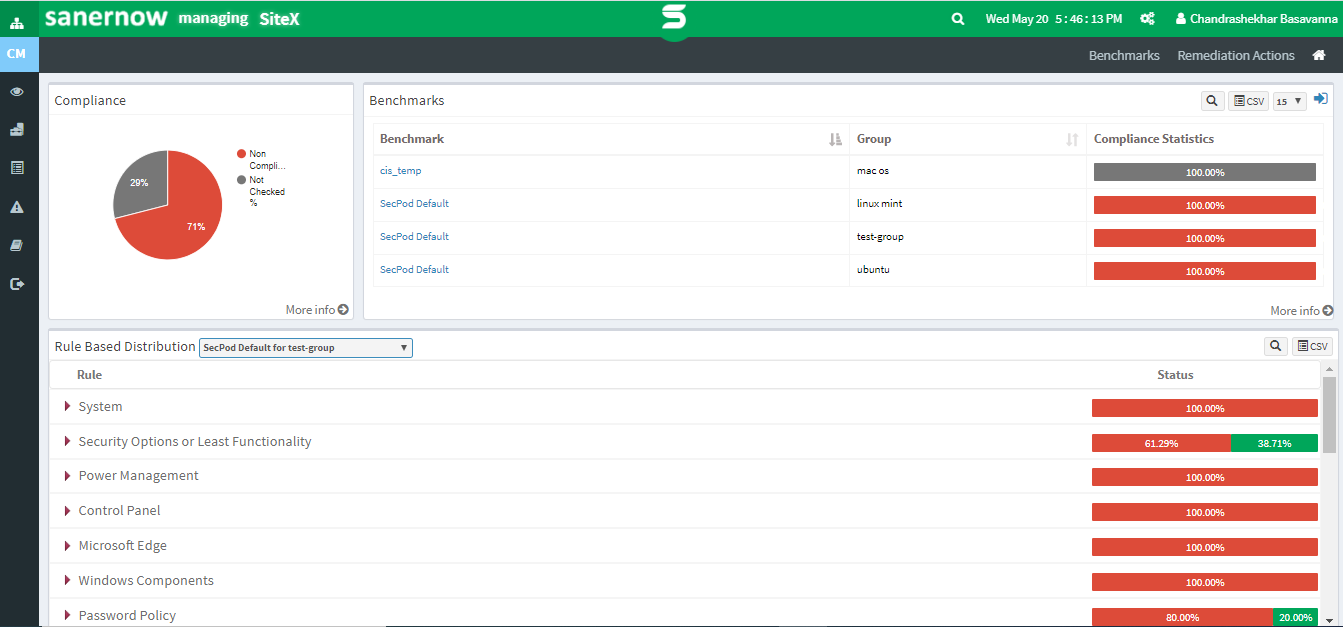Toggle Not Checked legend entry
This screenshot has height=627, width=1343.
coord(261,191)
